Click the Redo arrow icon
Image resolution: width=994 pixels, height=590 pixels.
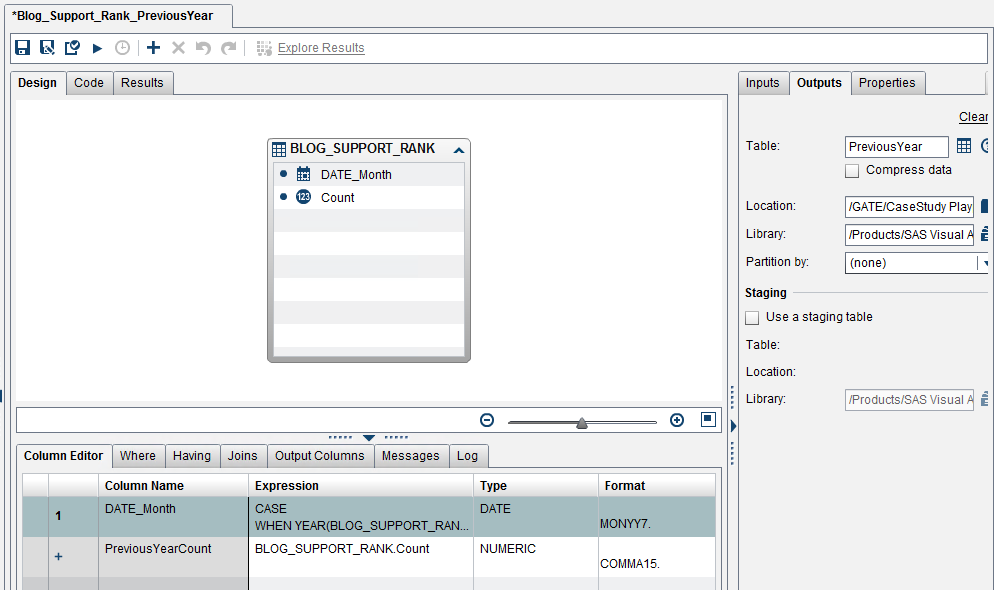click(x=228, y=48)
